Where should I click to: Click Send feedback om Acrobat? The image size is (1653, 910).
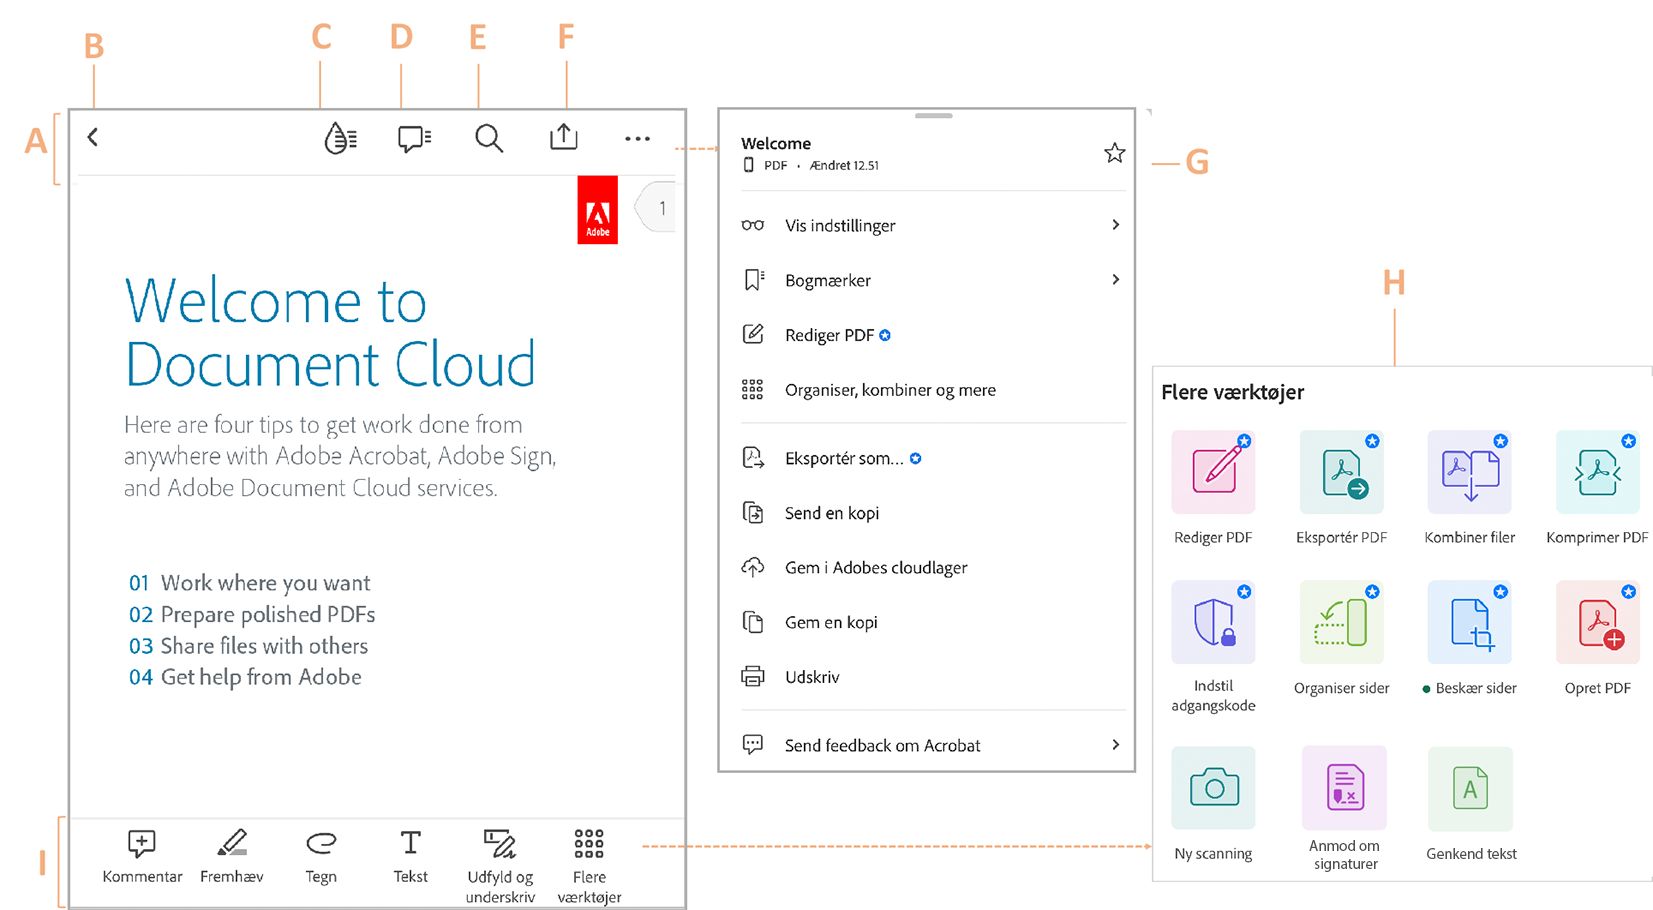[880, 745]
